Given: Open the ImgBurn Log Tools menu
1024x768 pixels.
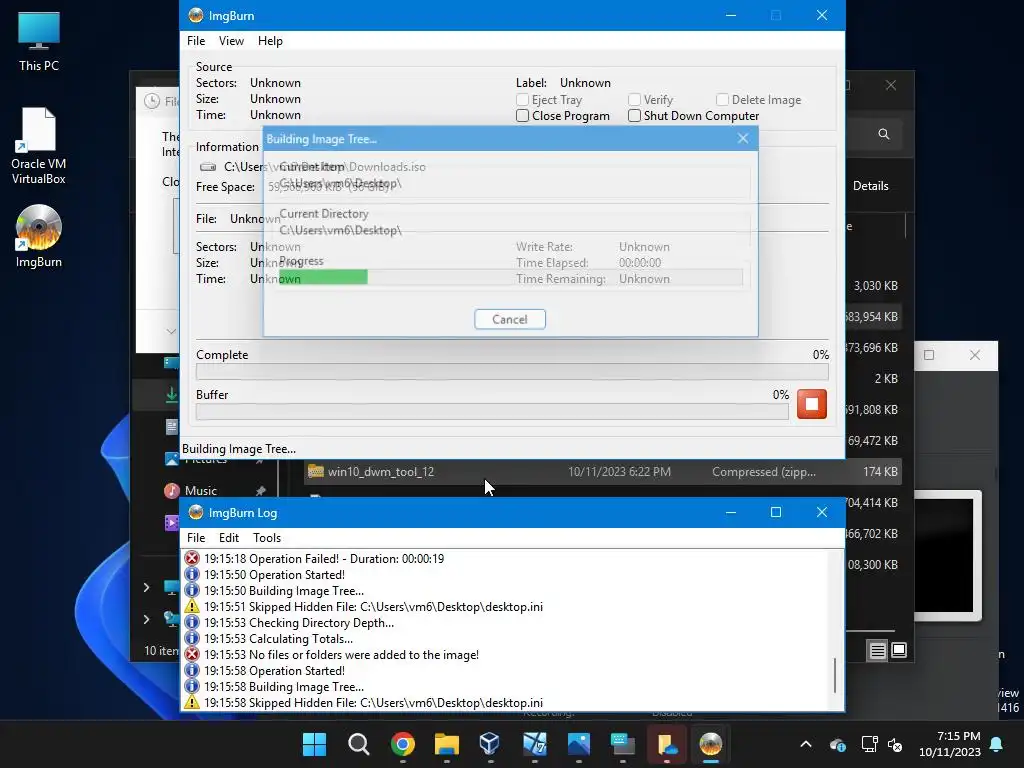Looking at the screenshot, I should (x=267, y=538).
